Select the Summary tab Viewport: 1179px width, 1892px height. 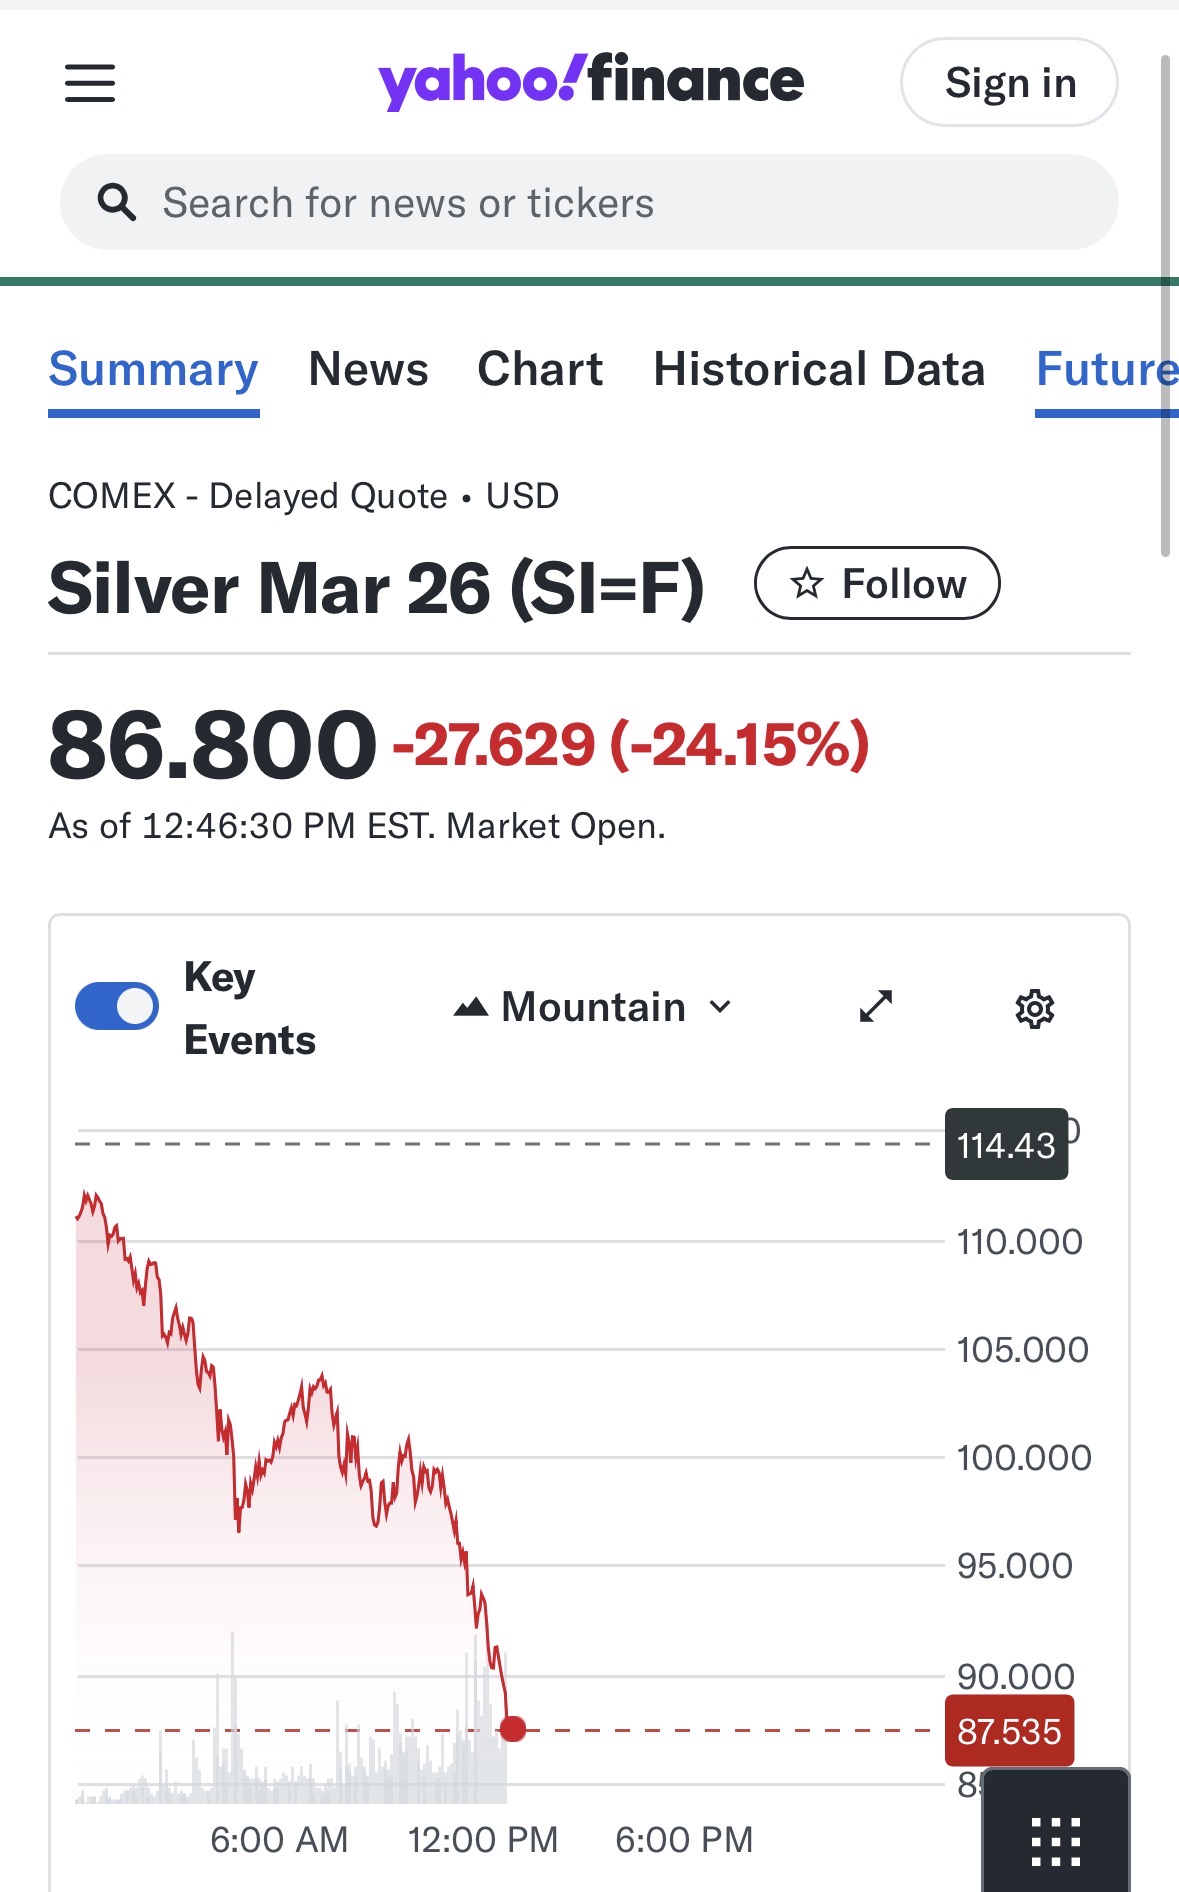coord(154,369)
